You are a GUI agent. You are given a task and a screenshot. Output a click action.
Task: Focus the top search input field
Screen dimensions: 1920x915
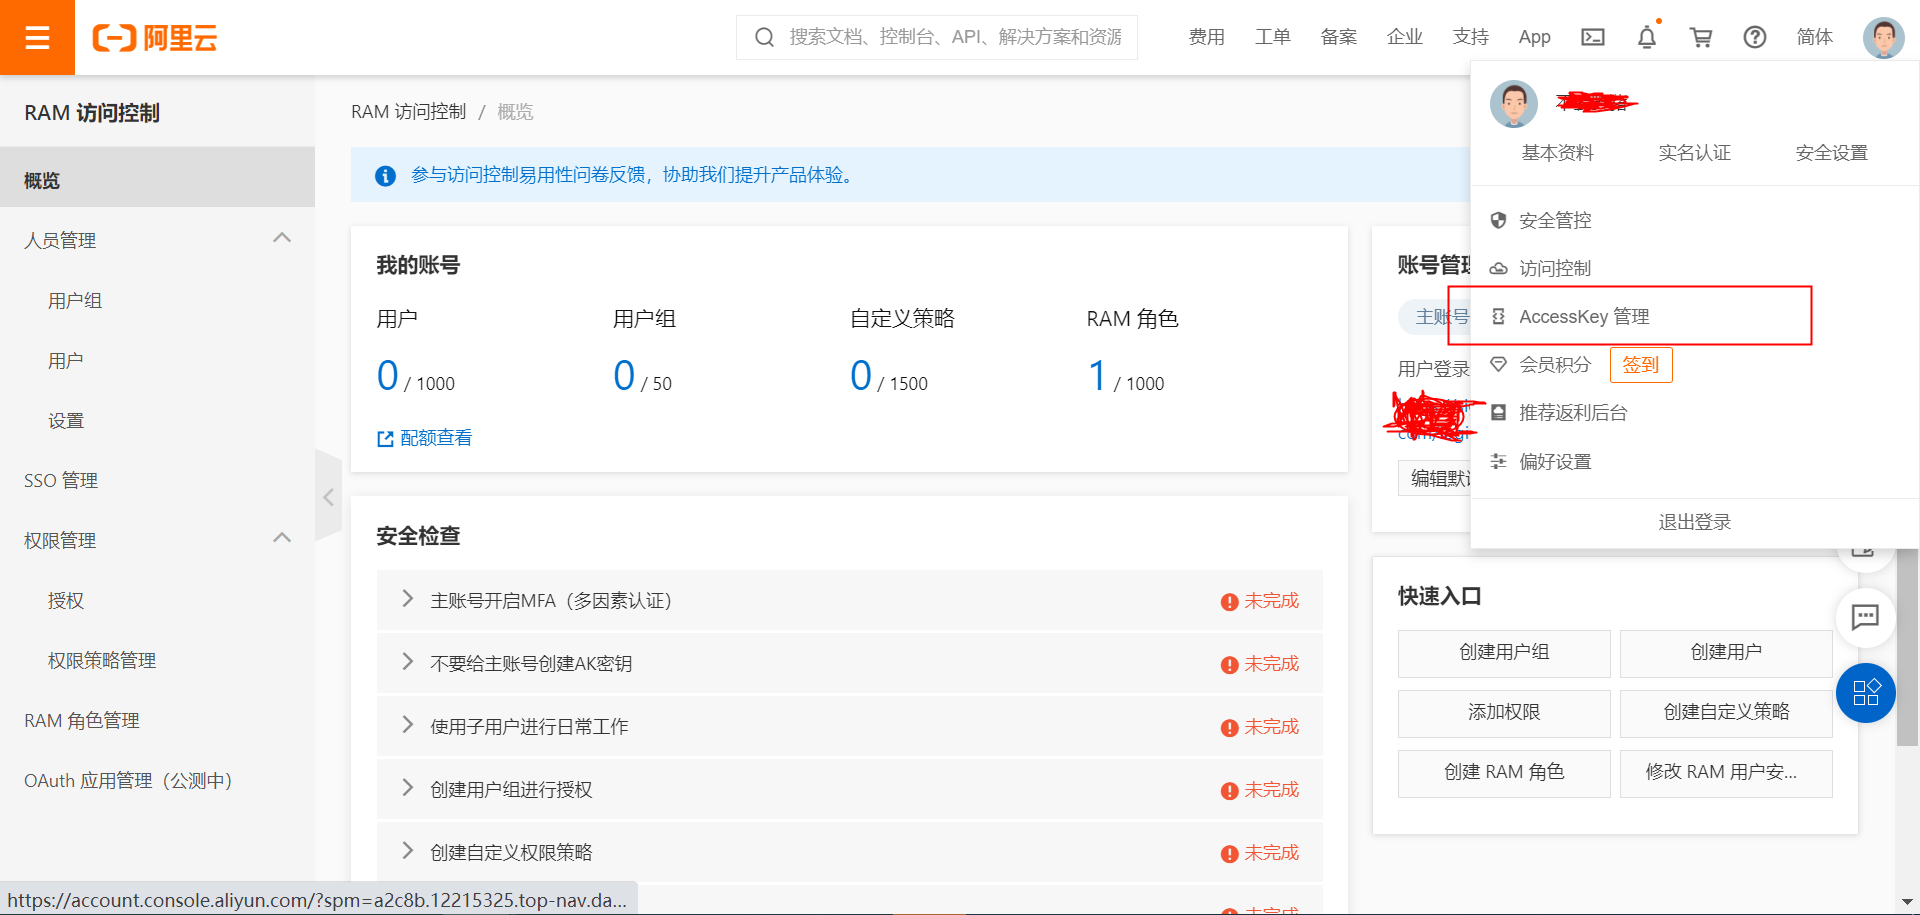pyautogui.click(x=937, y=37)
